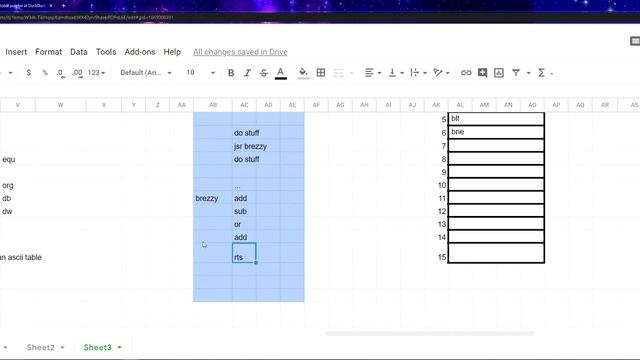The height and width of the screenshot is (360, 640).
Task: Close the current browser tab
Action: (51, 6)
